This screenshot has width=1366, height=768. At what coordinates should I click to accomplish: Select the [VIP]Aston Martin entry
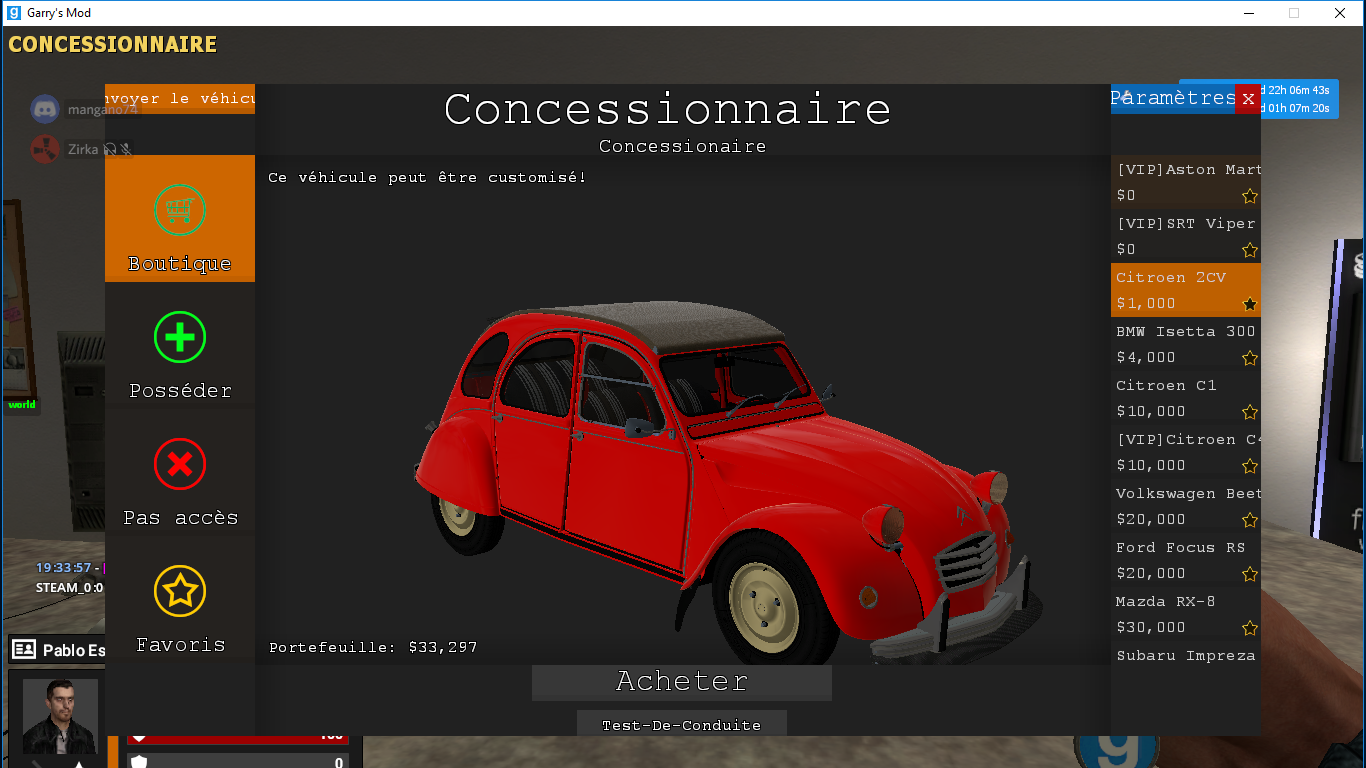pos(1186,182)
